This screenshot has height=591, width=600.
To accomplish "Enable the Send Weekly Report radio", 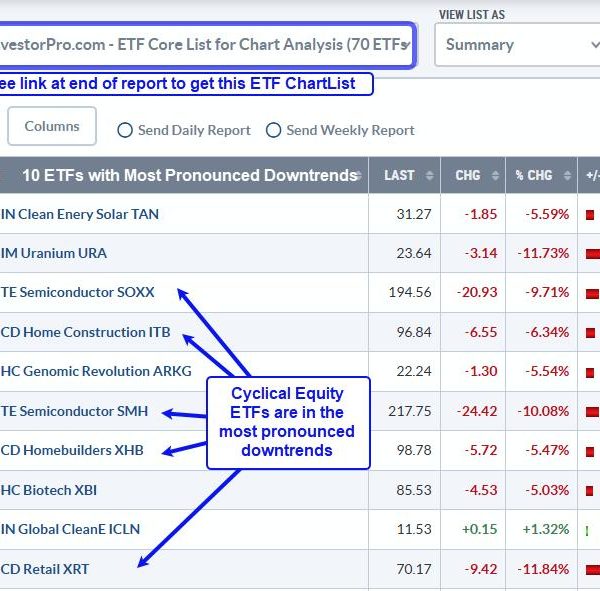I will click(x=273, y=130).
